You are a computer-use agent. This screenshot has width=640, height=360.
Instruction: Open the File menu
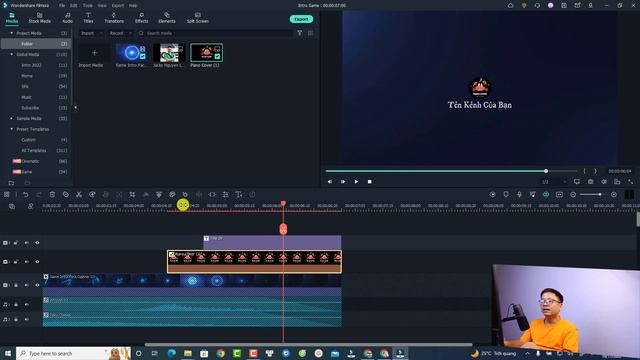point(62,6)
